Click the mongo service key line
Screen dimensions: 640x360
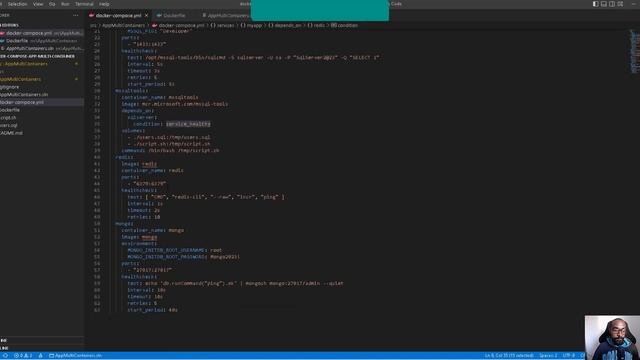pos(124,224)
